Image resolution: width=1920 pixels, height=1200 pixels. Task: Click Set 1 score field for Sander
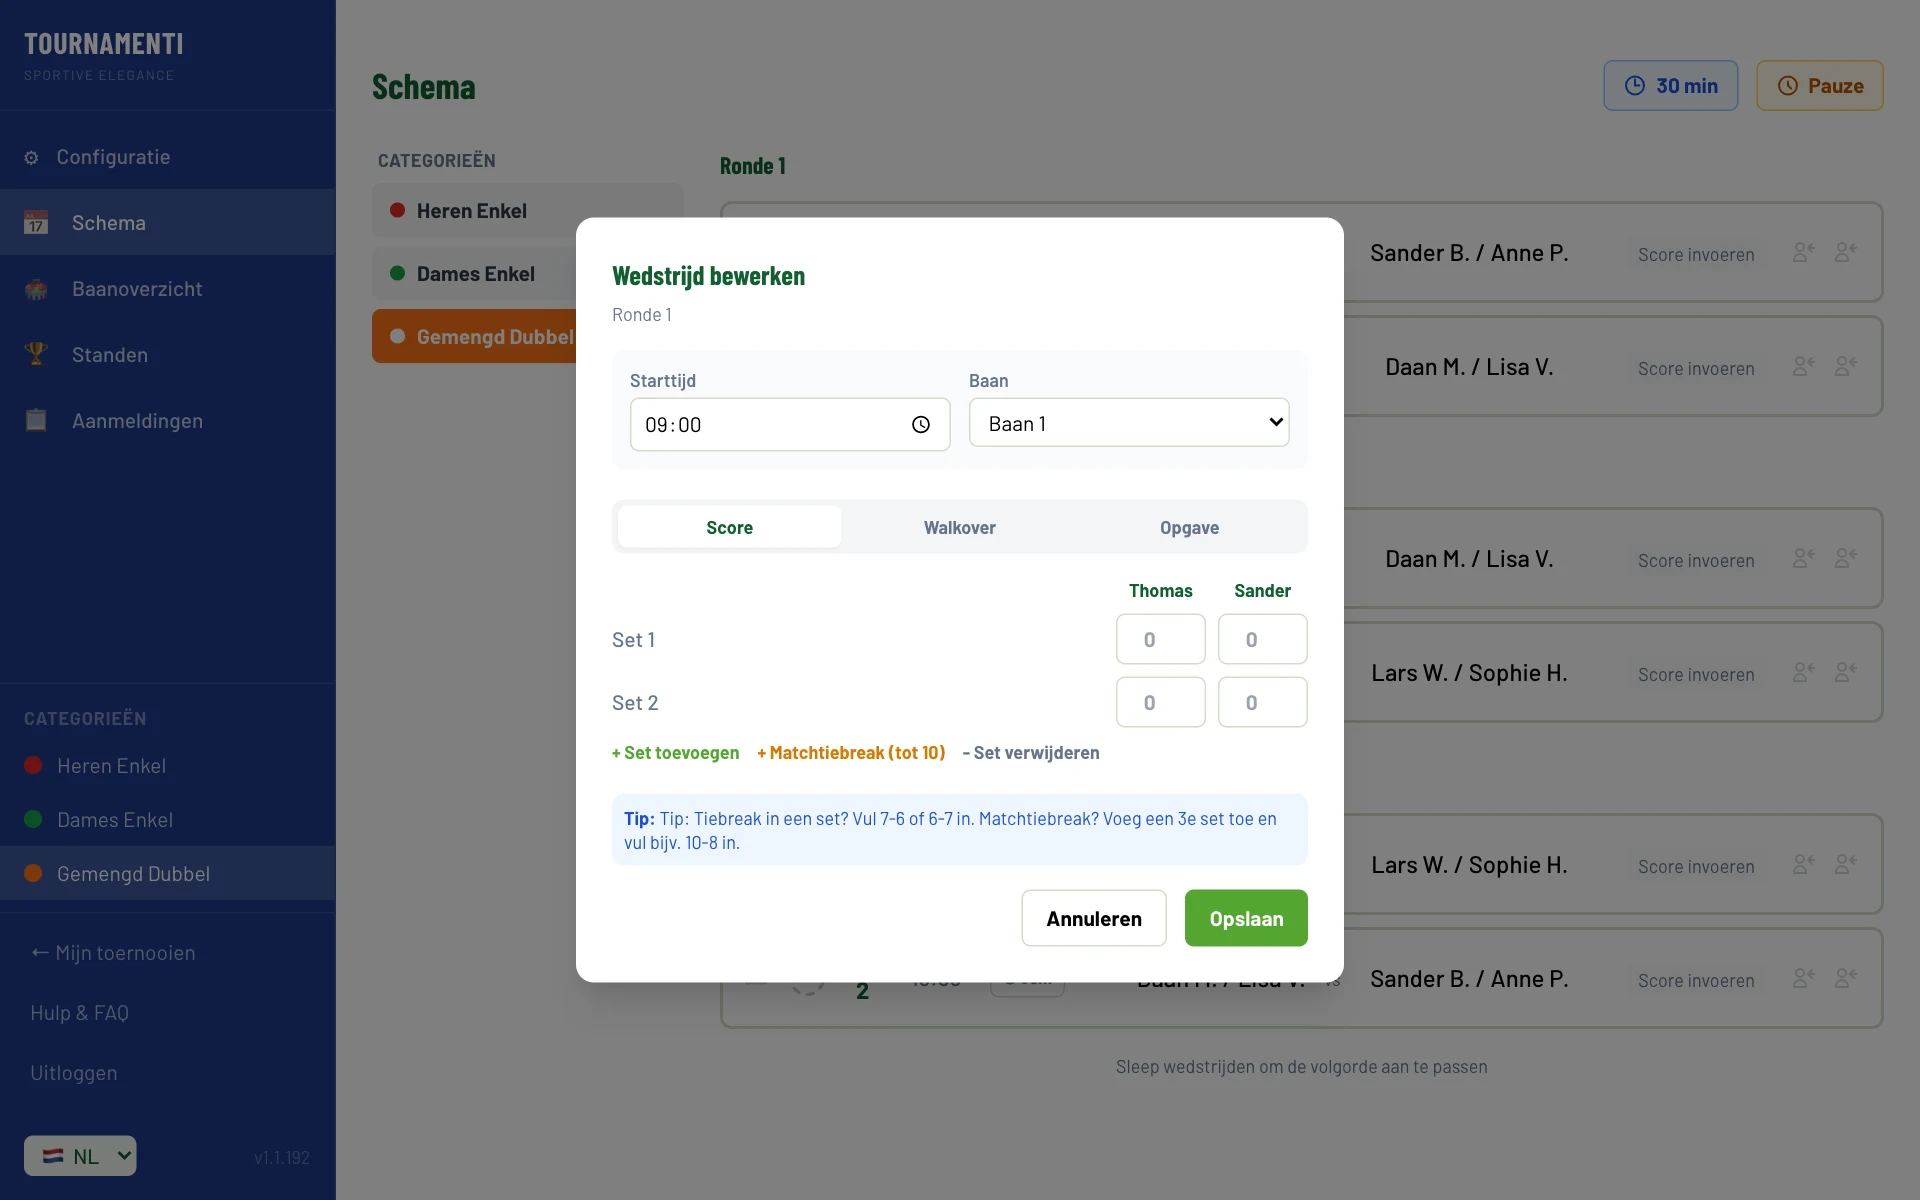coord(1262,639)
